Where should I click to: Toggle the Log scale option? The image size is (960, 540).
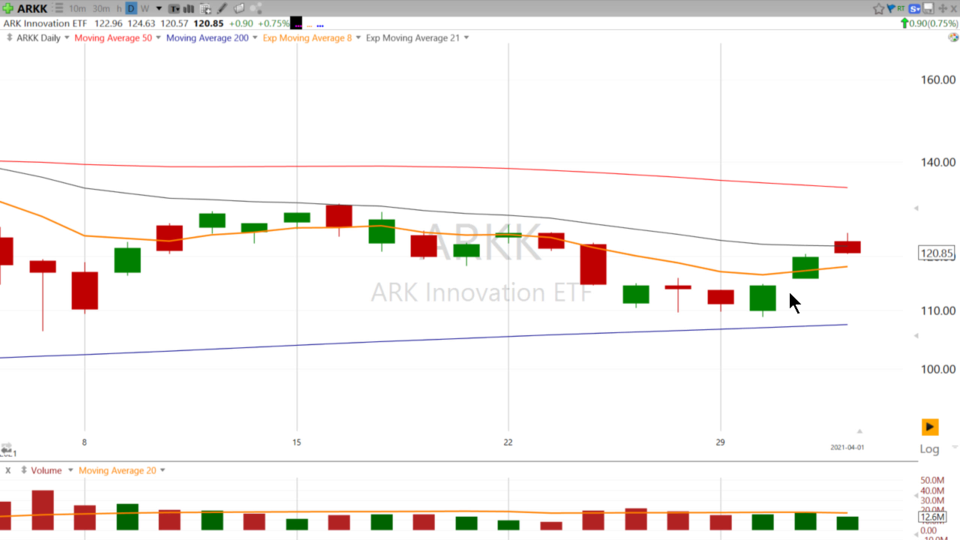(x=929, y=449)
